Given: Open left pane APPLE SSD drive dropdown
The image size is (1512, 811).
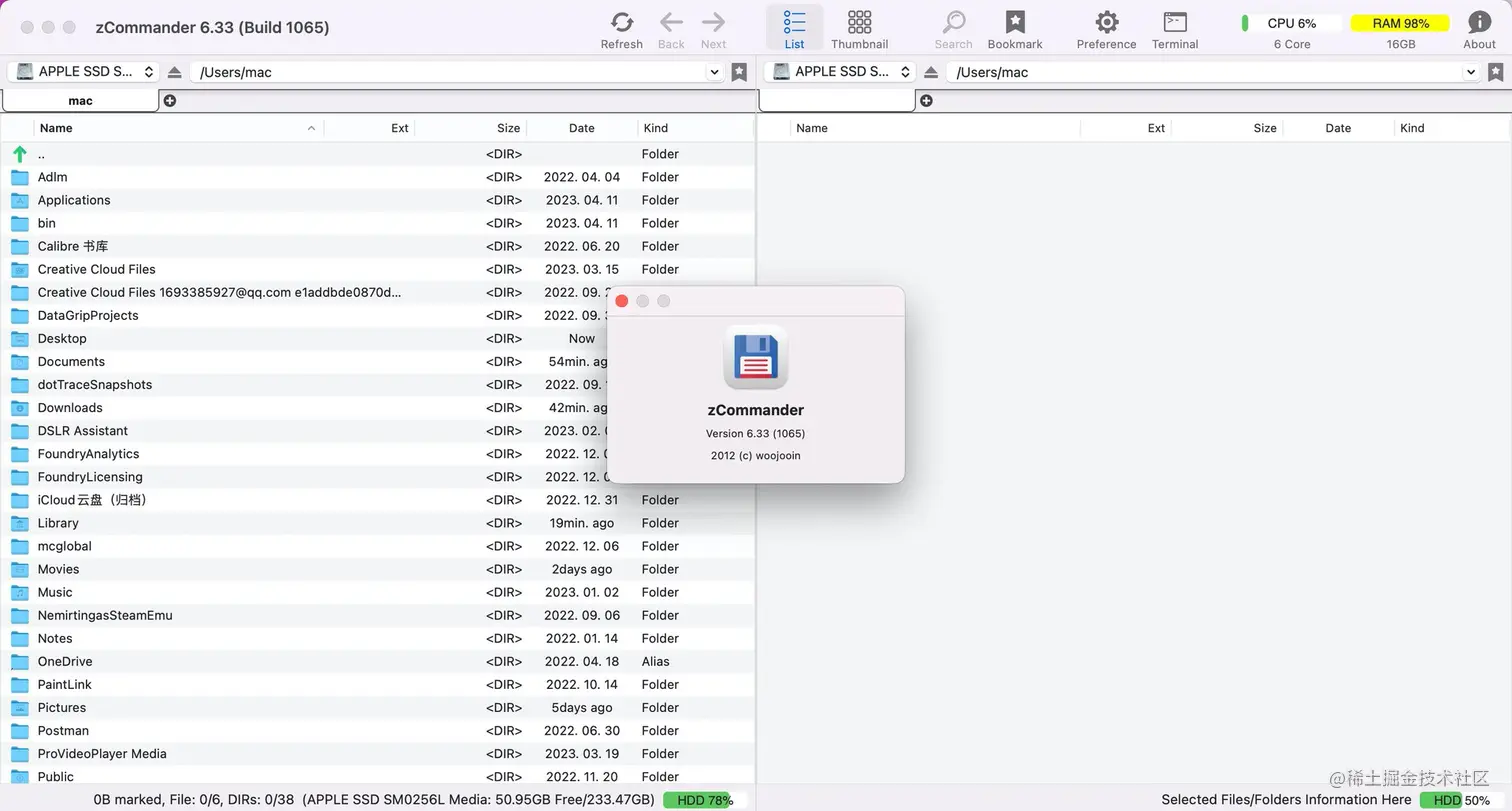Looking at the screenshot, I should 83,72.
